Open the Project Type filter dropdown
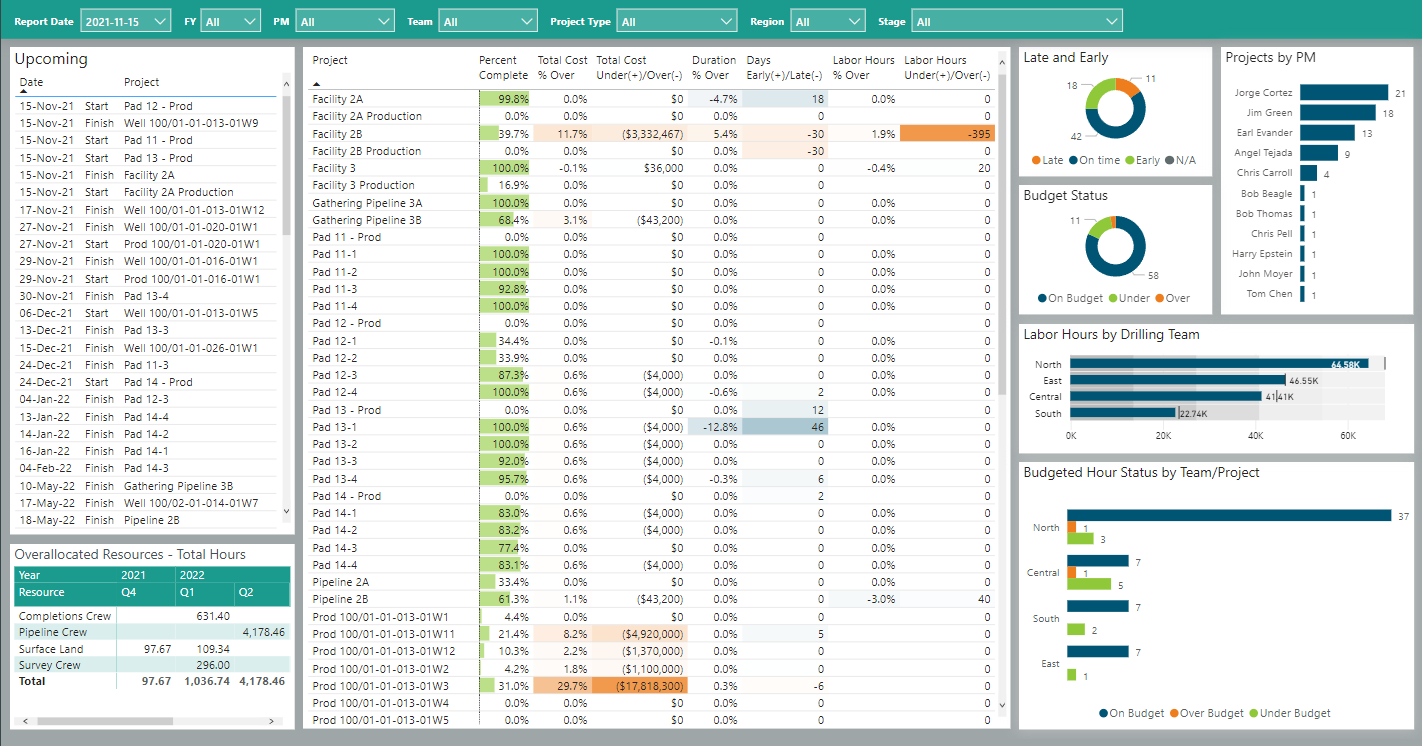This screenshot has width=1422, height=746. tap(676, 21)
